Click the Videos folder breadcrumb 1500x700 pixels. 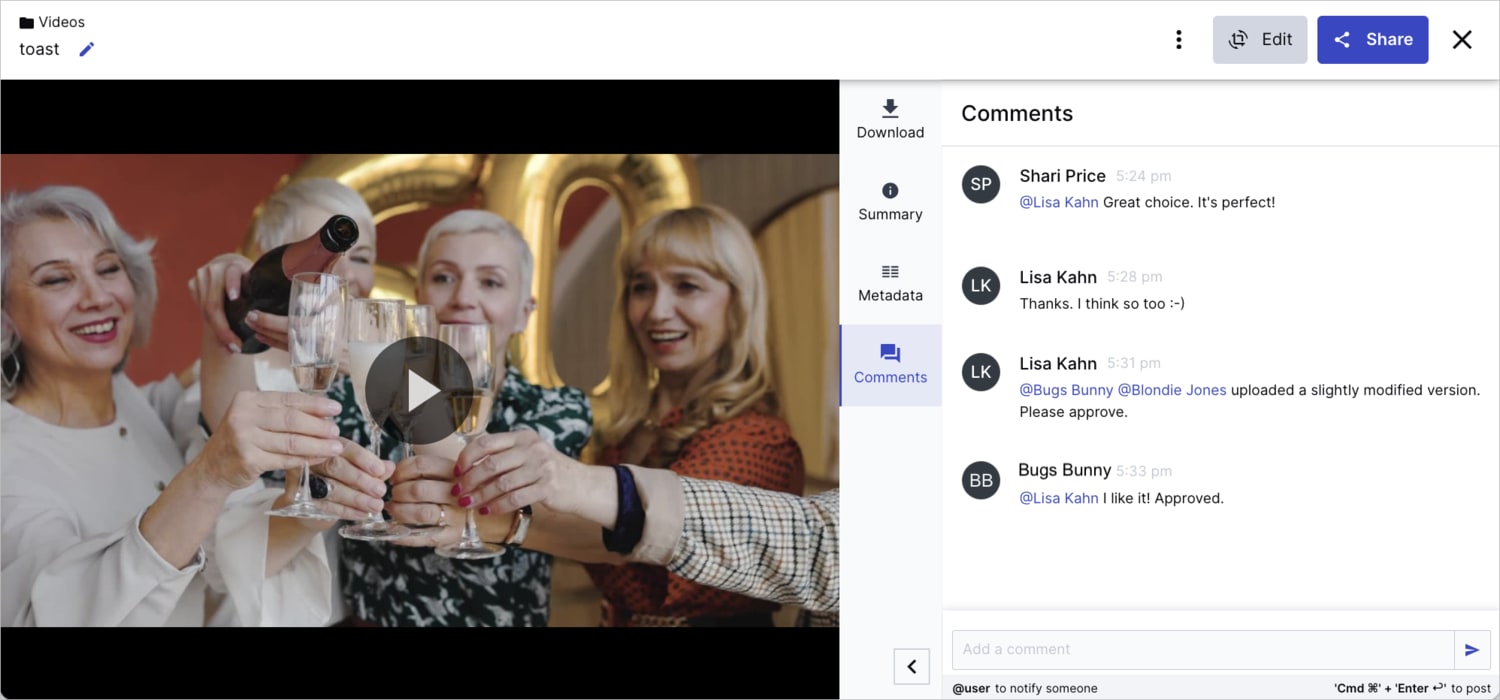point(52,22)
